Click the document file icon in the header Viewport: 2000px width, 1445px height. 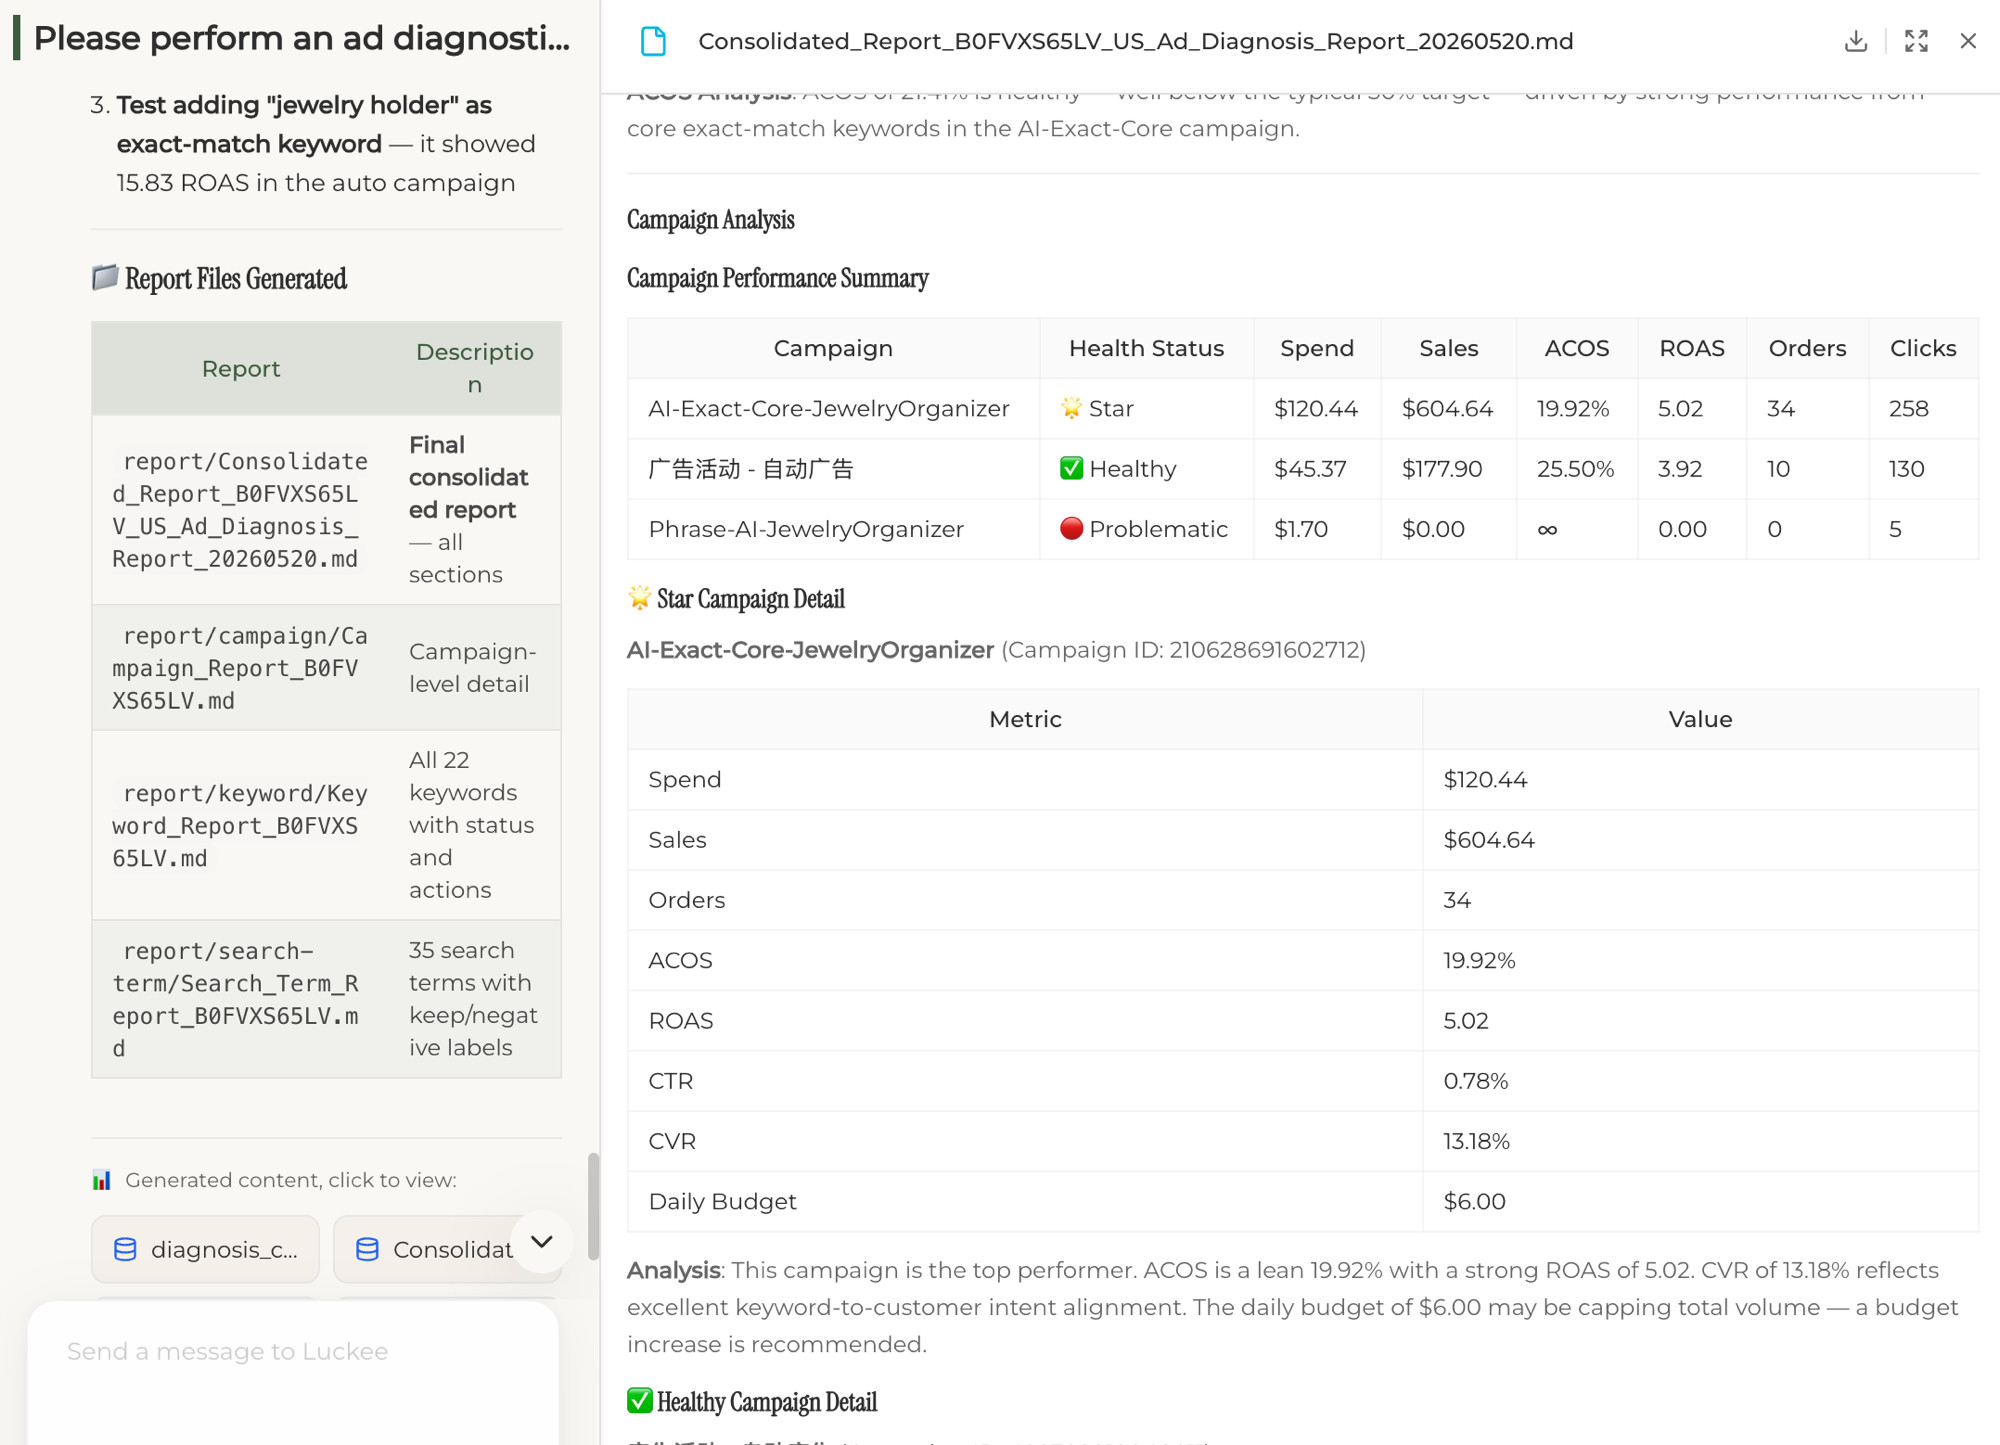pyautogui.click(x=653, y=41)
